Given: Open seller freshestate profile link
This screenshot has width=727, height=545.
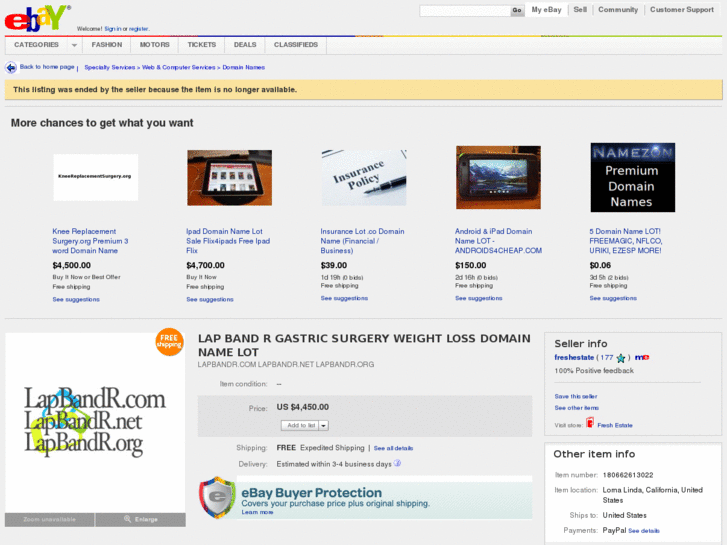Looking at the screenshot, I should click(574, 358).
